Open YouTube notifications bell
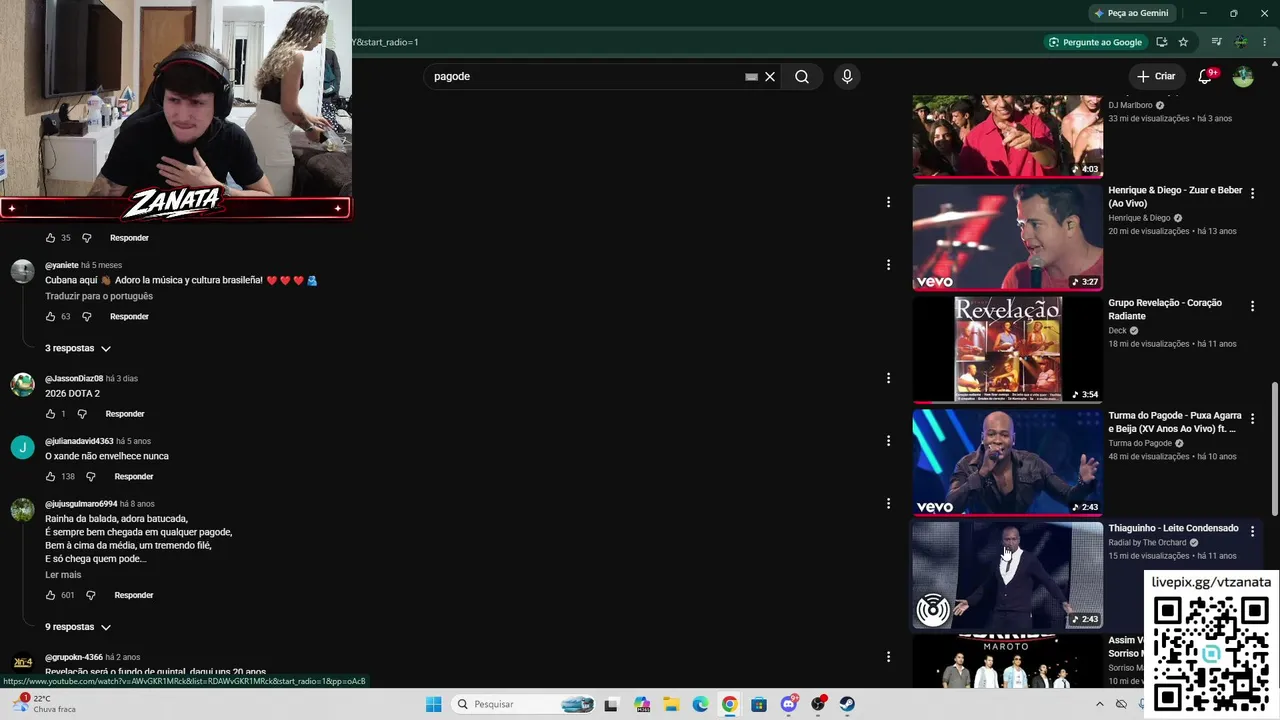The image size is (1280, 720). pos(1205,76)
